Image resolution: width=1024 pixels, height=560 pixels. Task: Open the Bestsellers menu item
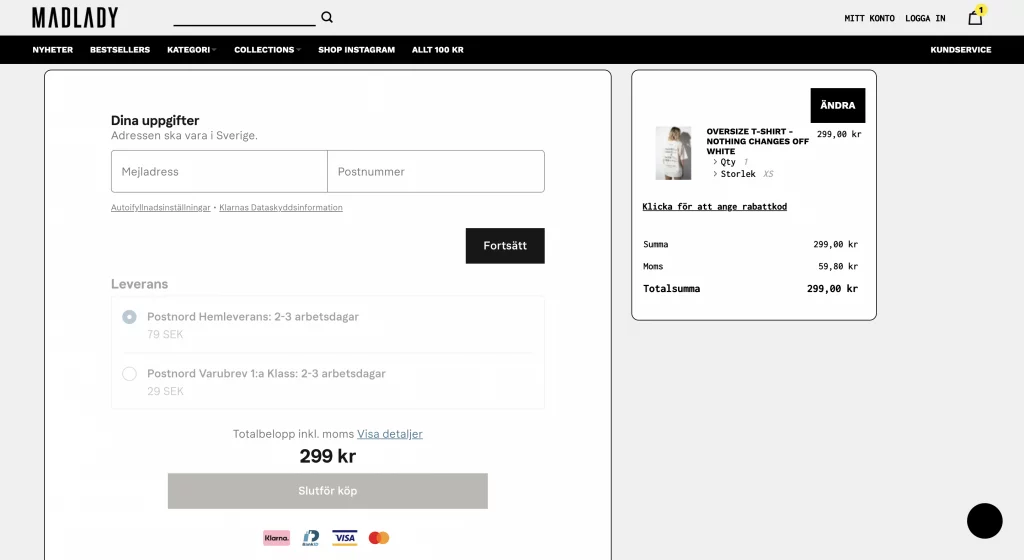[x=120, y=50]
